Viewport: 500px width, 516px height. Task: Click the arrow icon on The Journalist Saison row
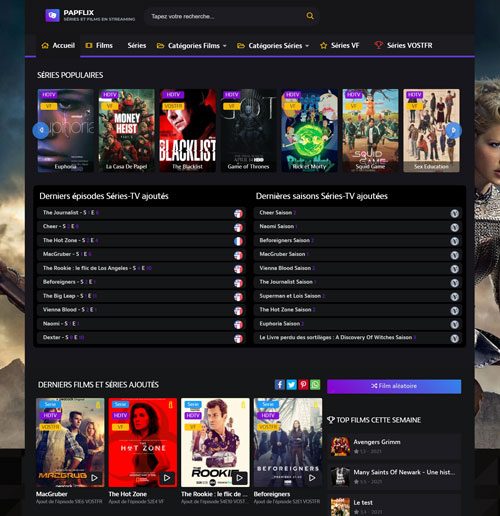click(x=455, y=283)
